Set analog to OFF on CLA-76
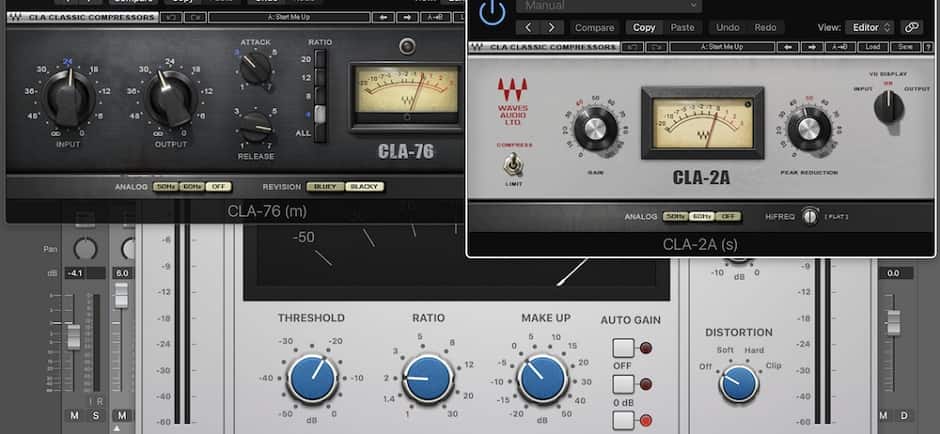Viewport: 940px width, 434px height. pos(218,187)
